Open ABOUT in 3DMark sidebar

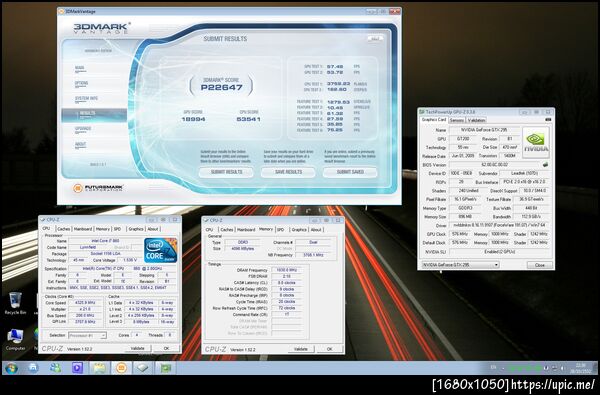80,144
